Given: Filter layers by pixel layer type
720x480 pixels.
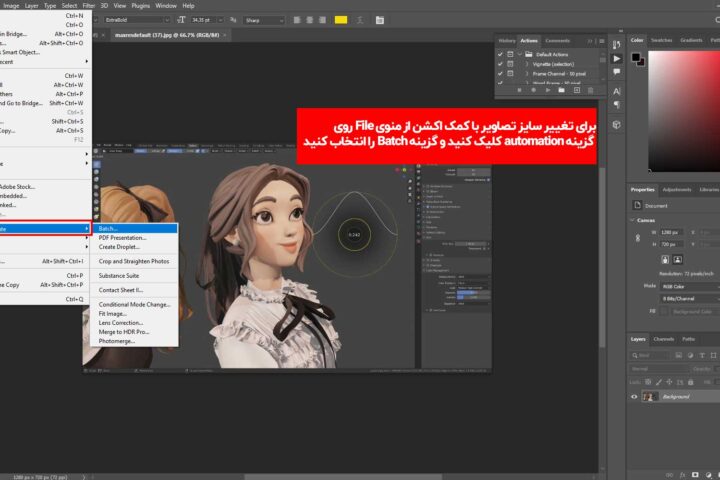Looking at the screenshot, I should pos(679,355).
